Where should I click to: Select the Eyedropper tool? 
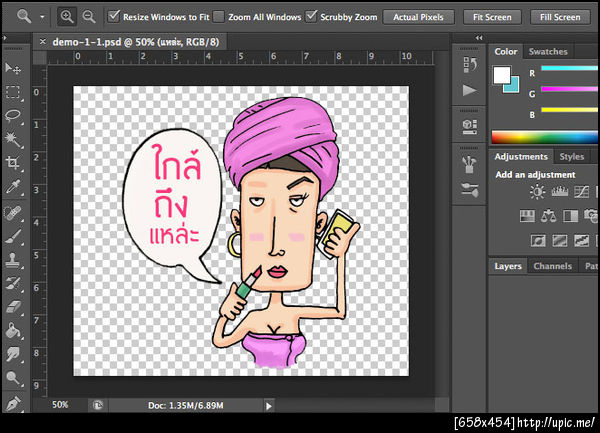tap(13, 187)
